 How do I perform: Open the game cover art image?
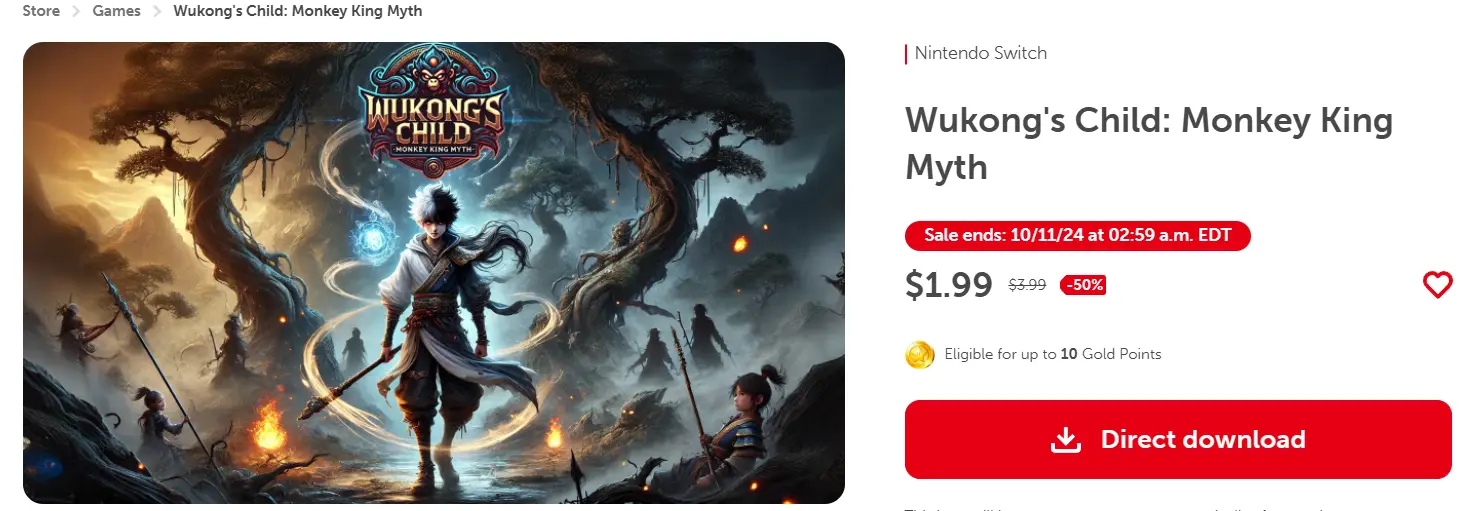[434, 273]
